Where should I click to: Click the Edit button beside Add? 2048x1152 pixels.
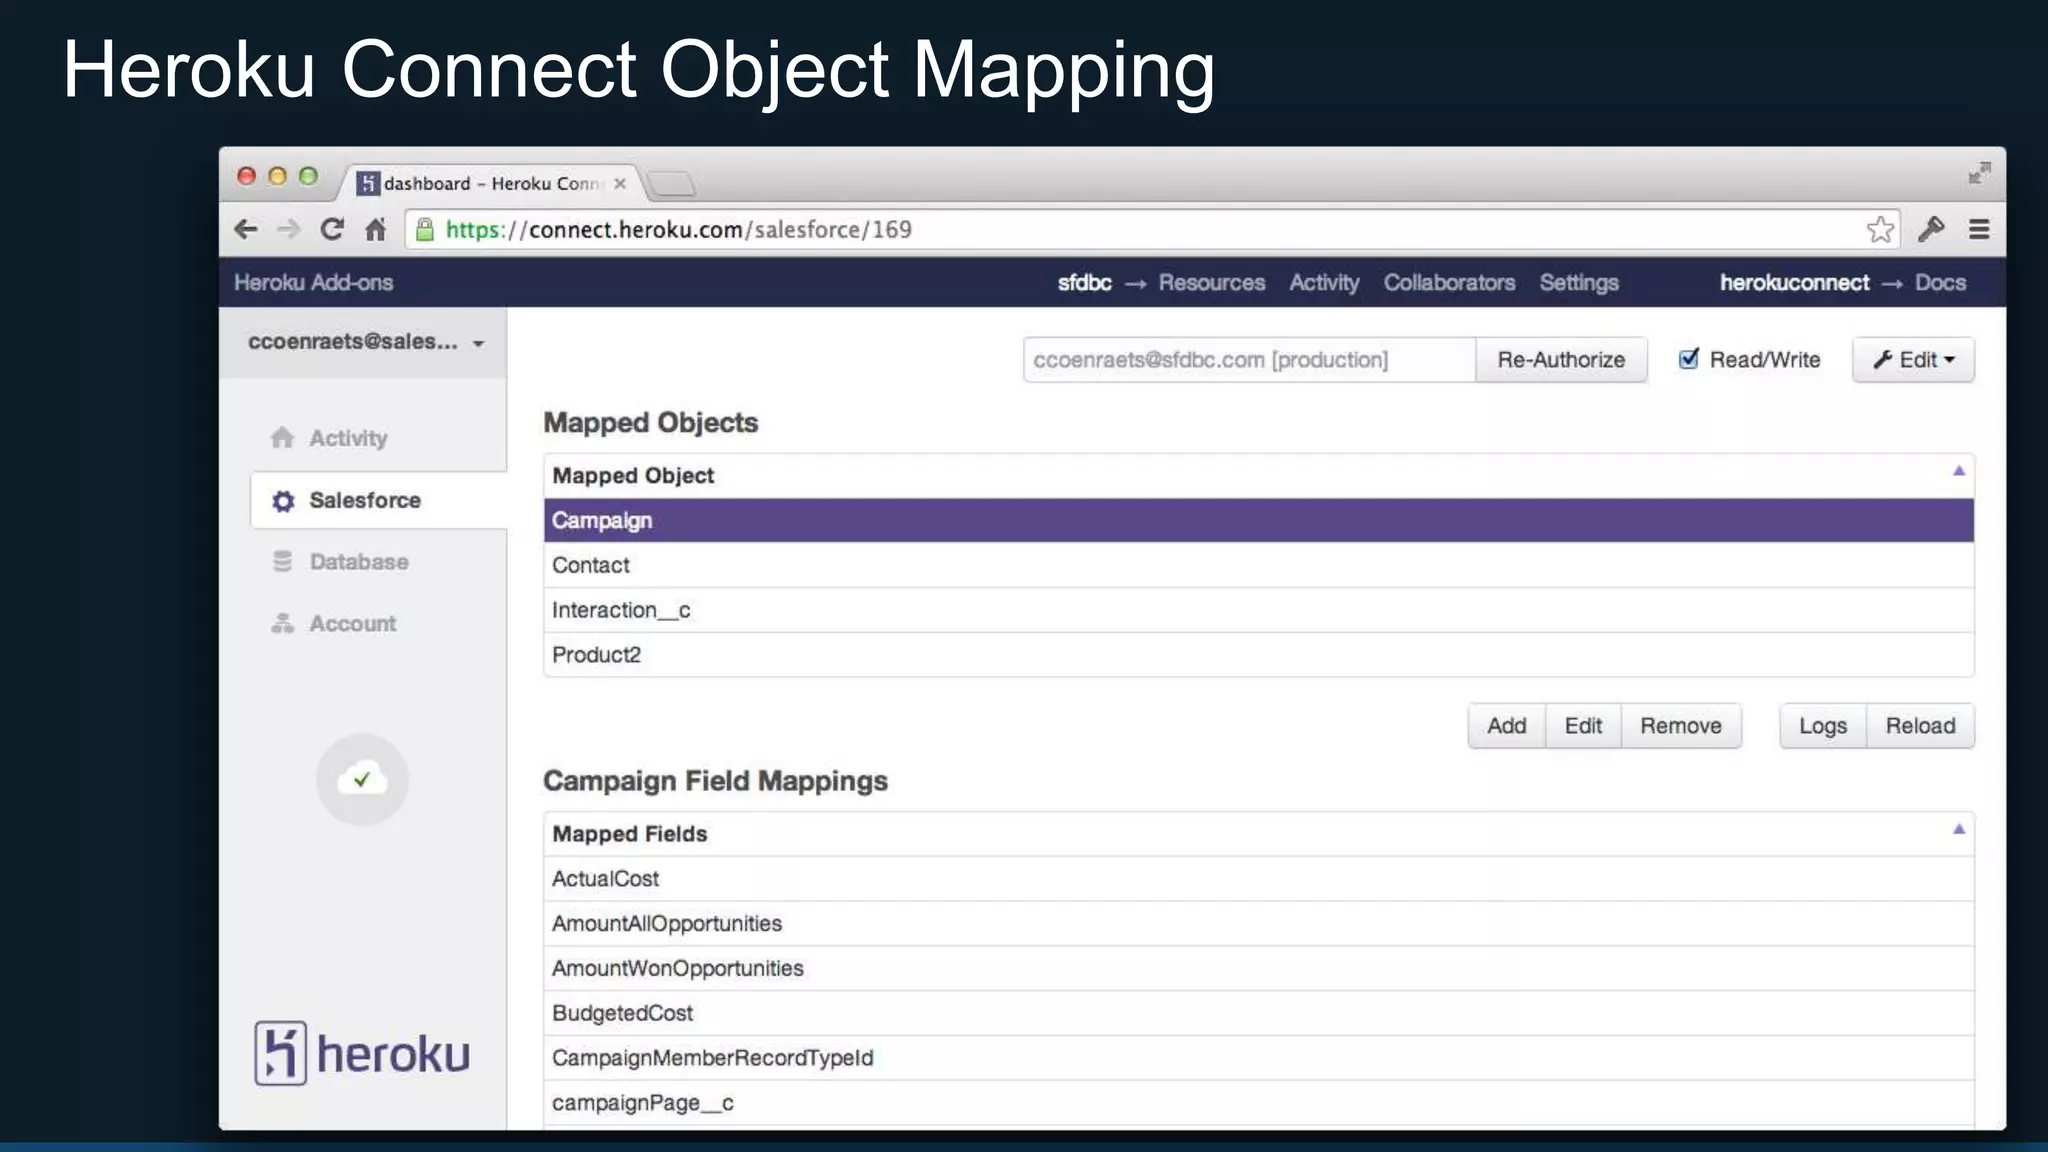coord(1583,726)
